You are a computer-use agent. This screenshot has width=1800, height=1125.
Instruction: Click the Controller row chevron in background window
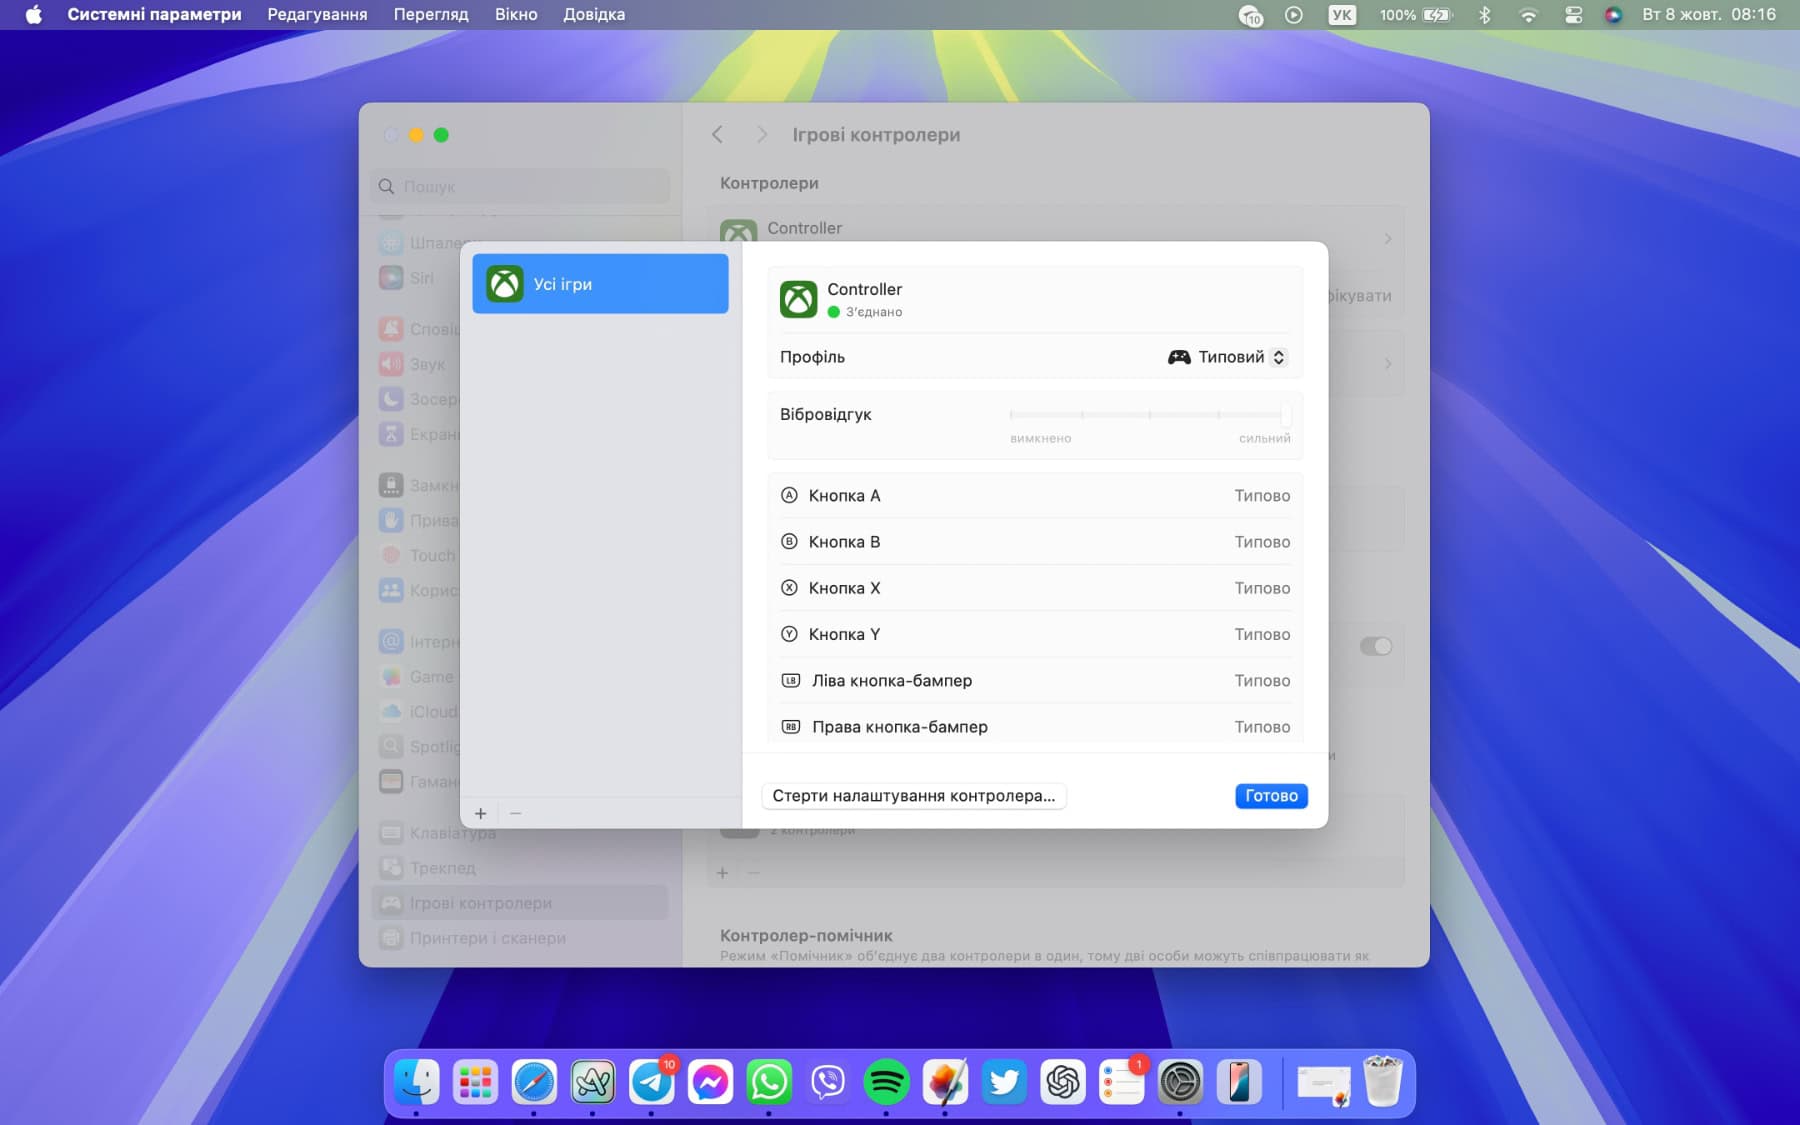tap(1388, 238)
